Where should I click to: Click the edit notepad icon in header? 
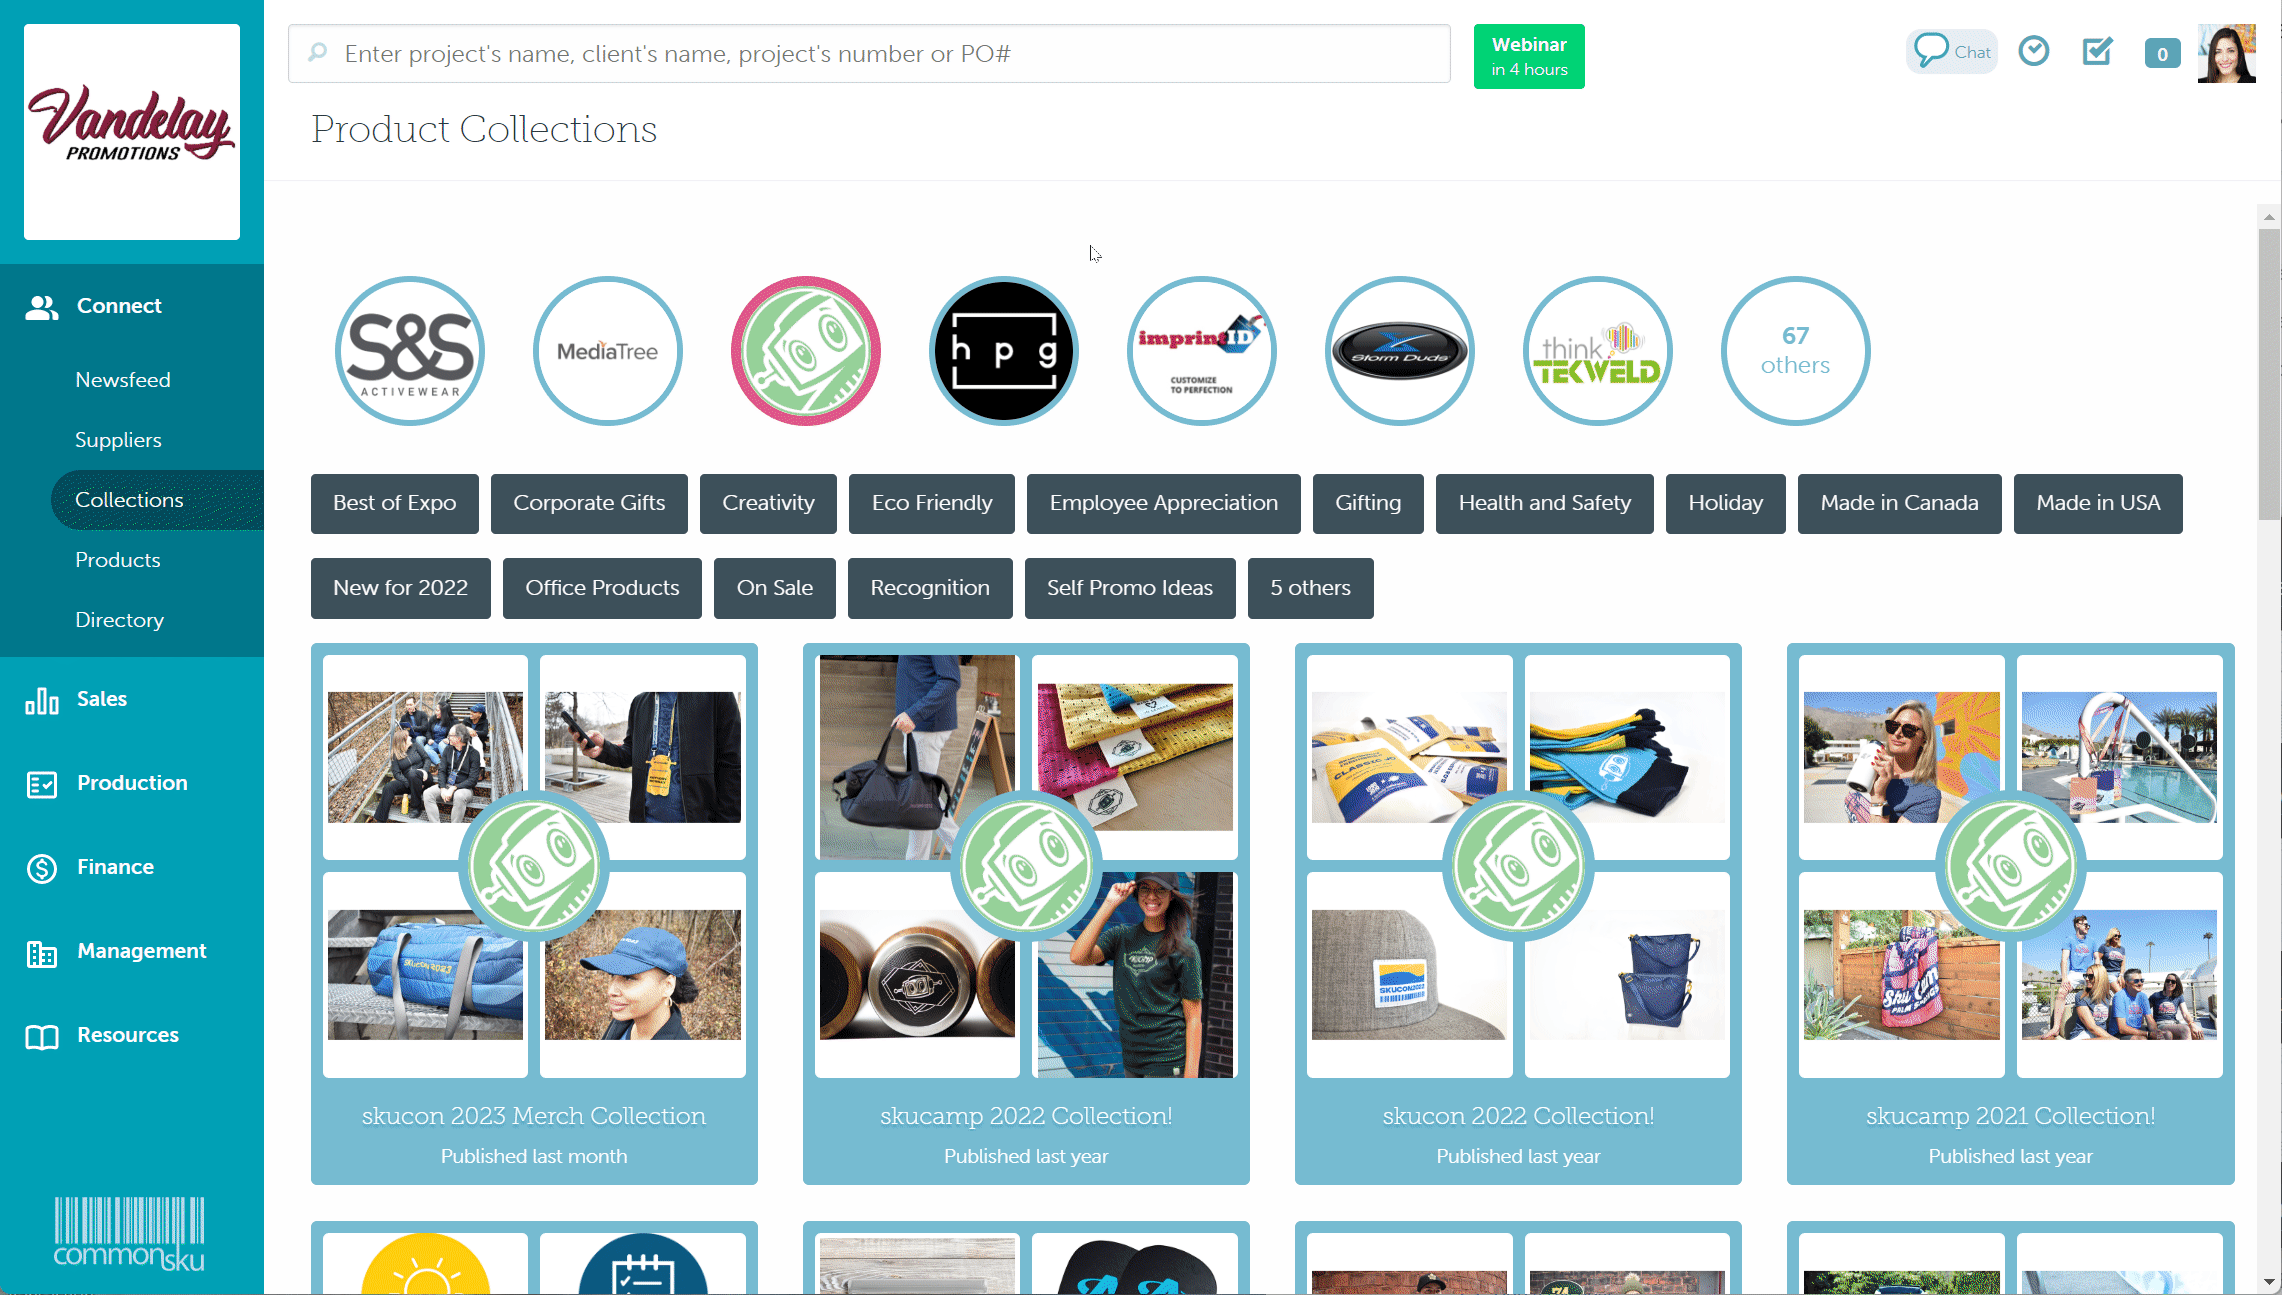[x=2097, y=51]
